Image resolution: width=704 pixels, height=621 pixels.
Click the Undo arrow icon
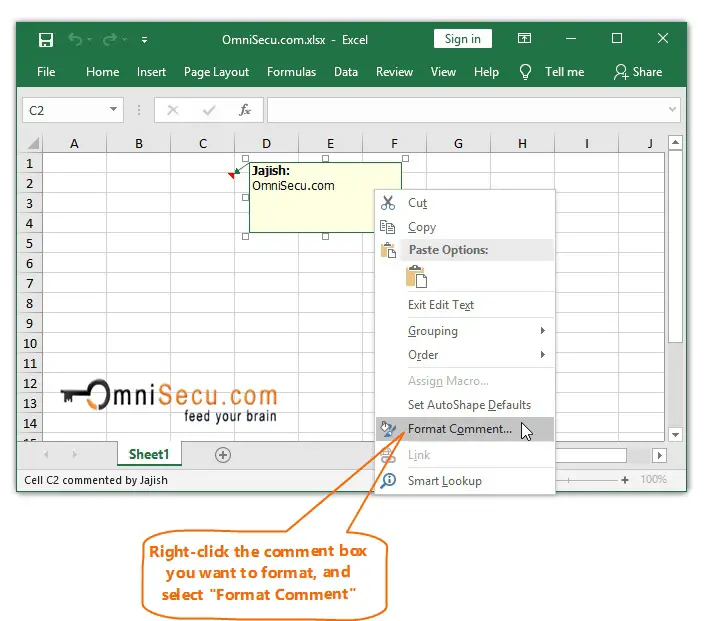[x=75, y=40]
